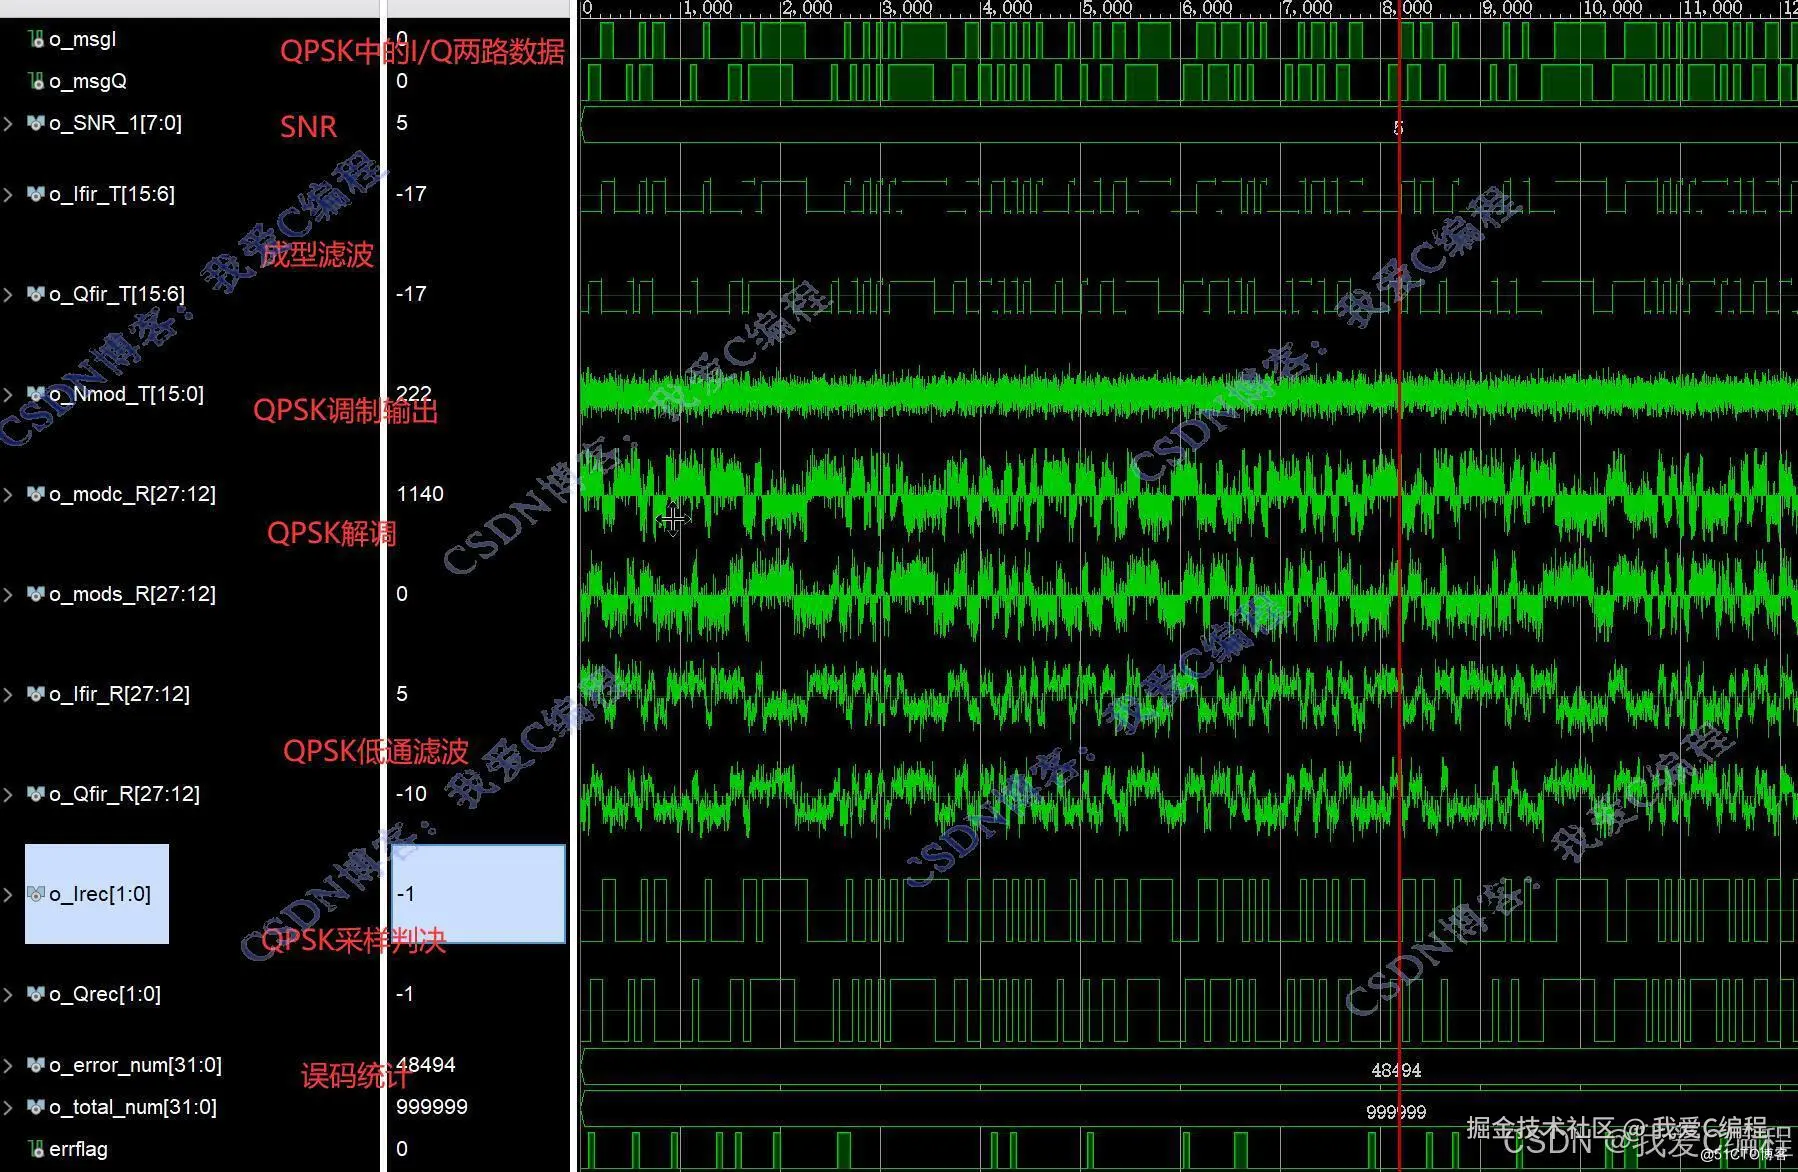Screen dimensions: 1798x1172
Task: Expand the o_Nmod_T[15:0] bus
Action: click(x=8, y=394)
